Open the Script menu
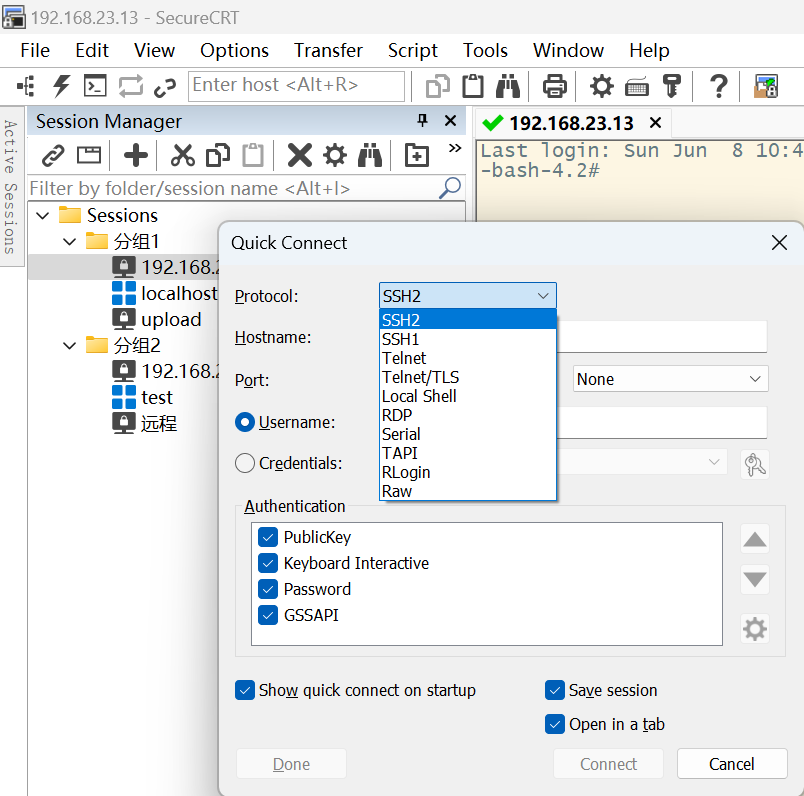The height and width of the screenshot is (796, 804). click(x=412, y=51)
